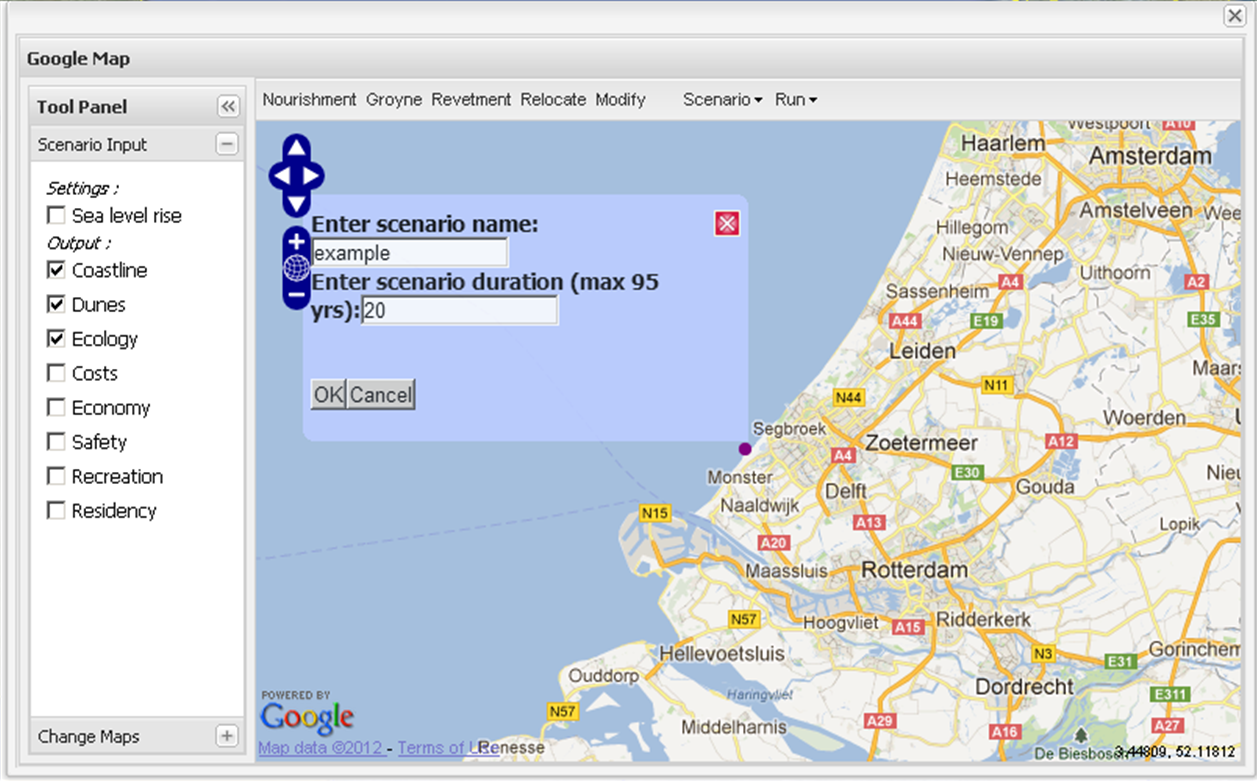Viewport: 1257px width, 781px height.
Task: Open the Map data ©2012 link
Action: tap(322, 748)
